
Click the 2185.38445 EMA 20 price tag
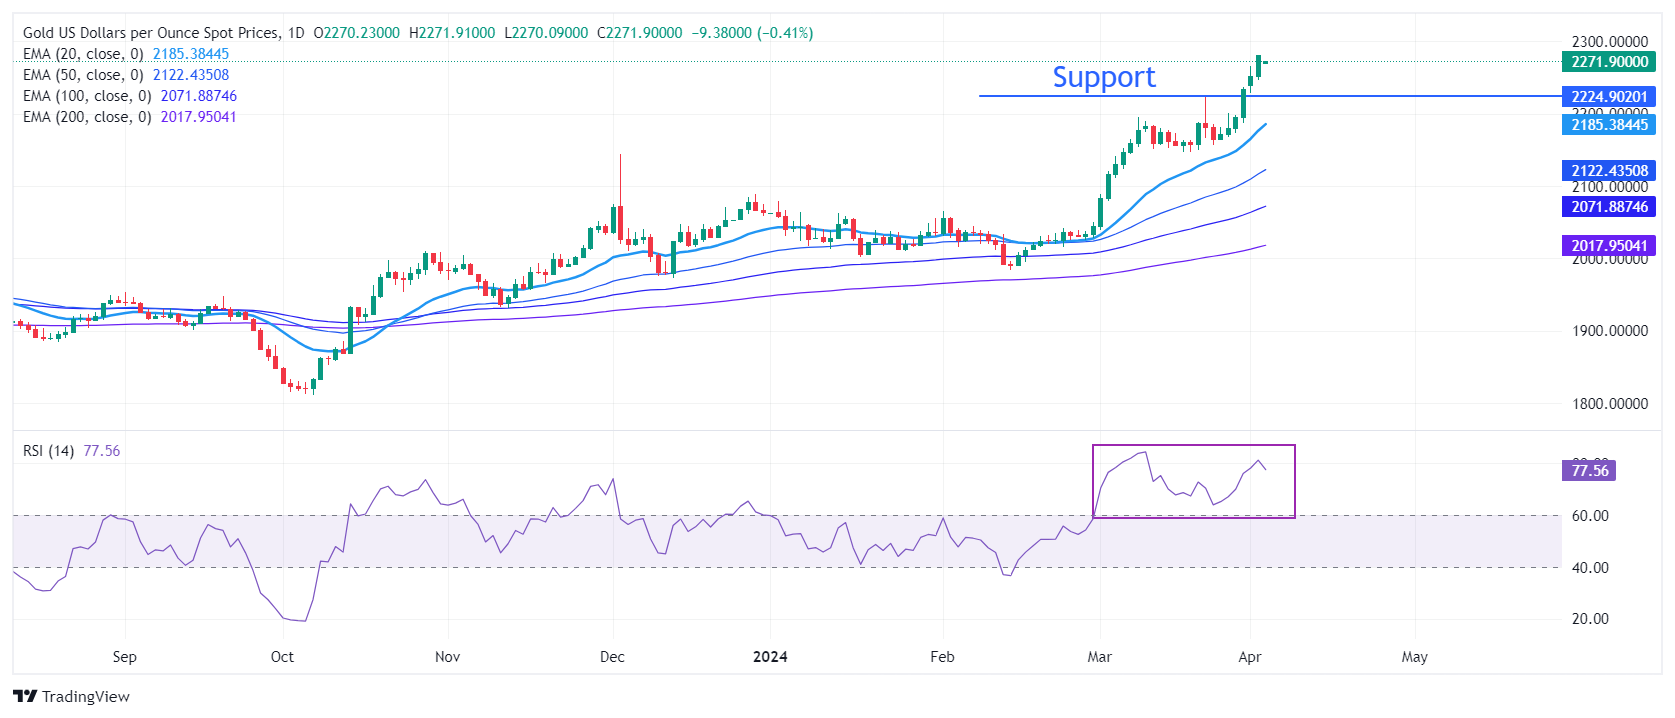pos(1608,125)
